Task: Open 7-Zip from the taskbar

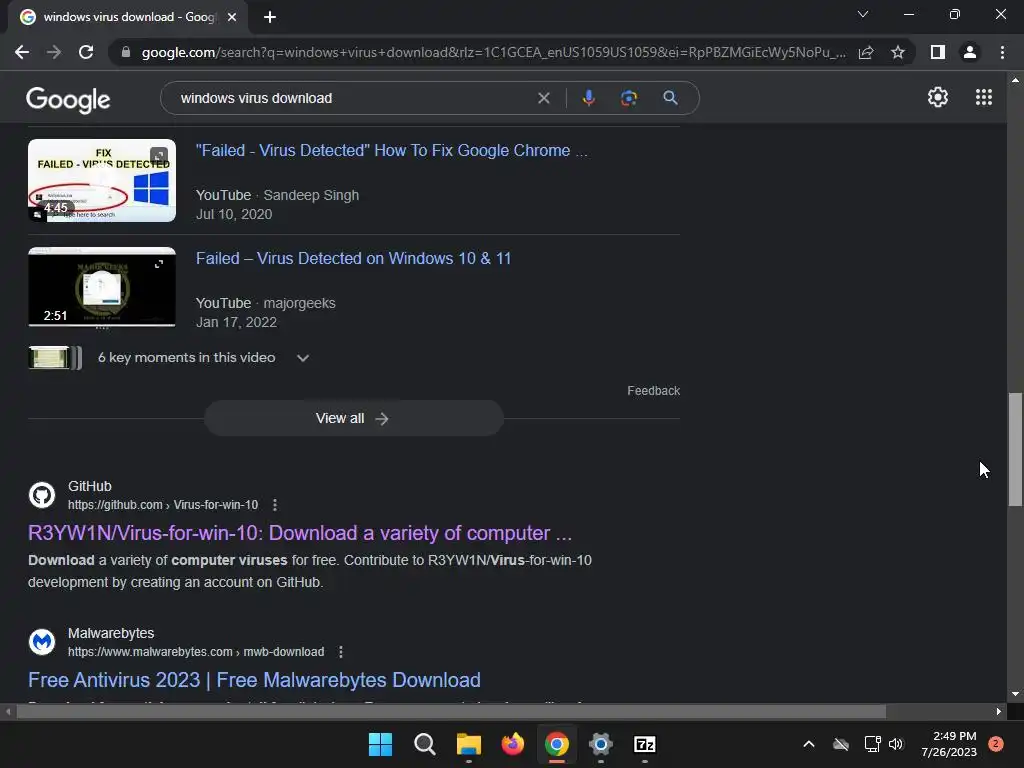Action: tap(645, 744)
